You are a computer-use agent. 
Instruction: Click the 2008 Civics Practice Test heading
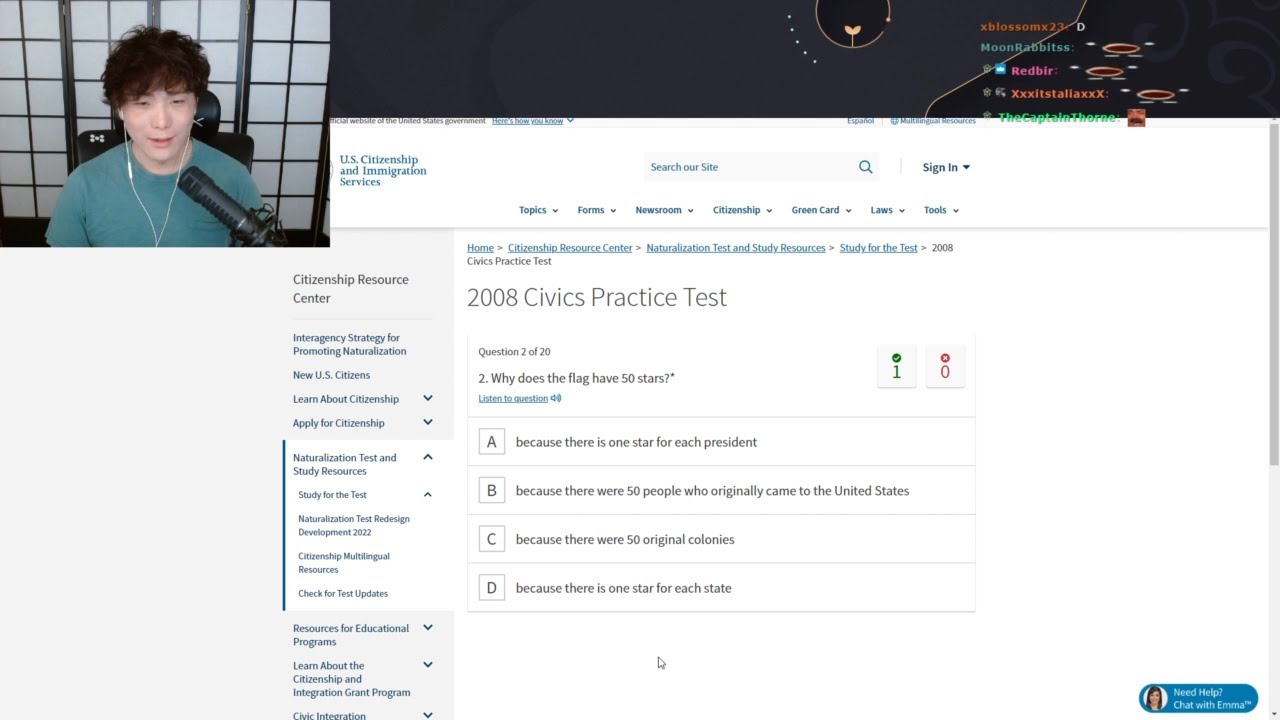597,297
